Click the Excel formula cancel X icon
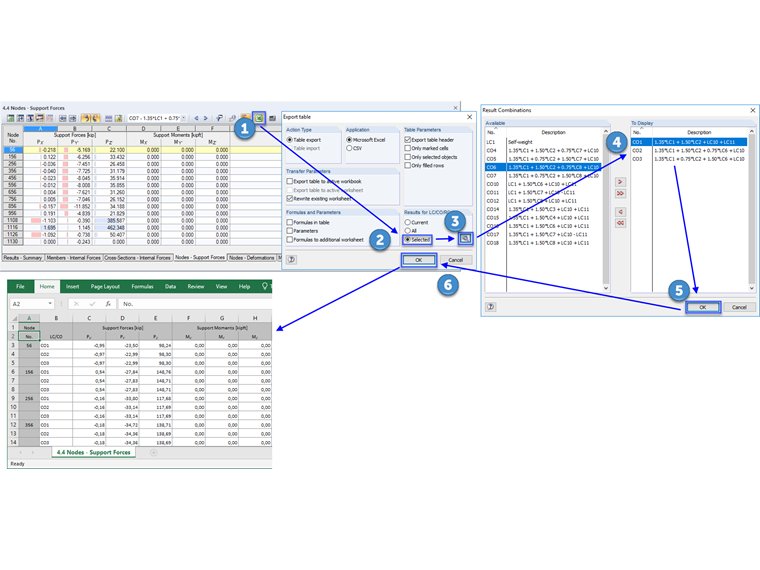The height and width of the screenshot is (570, 760). pos(76,304)
